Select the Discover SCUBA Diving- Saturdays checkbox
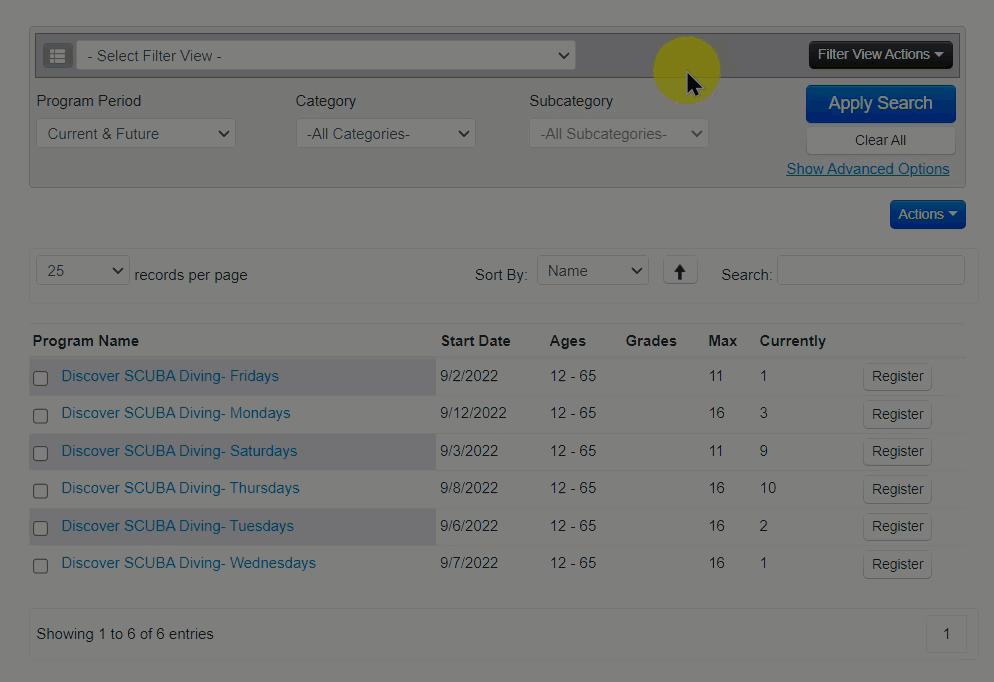The image size is (994, 682). [41, 453]
